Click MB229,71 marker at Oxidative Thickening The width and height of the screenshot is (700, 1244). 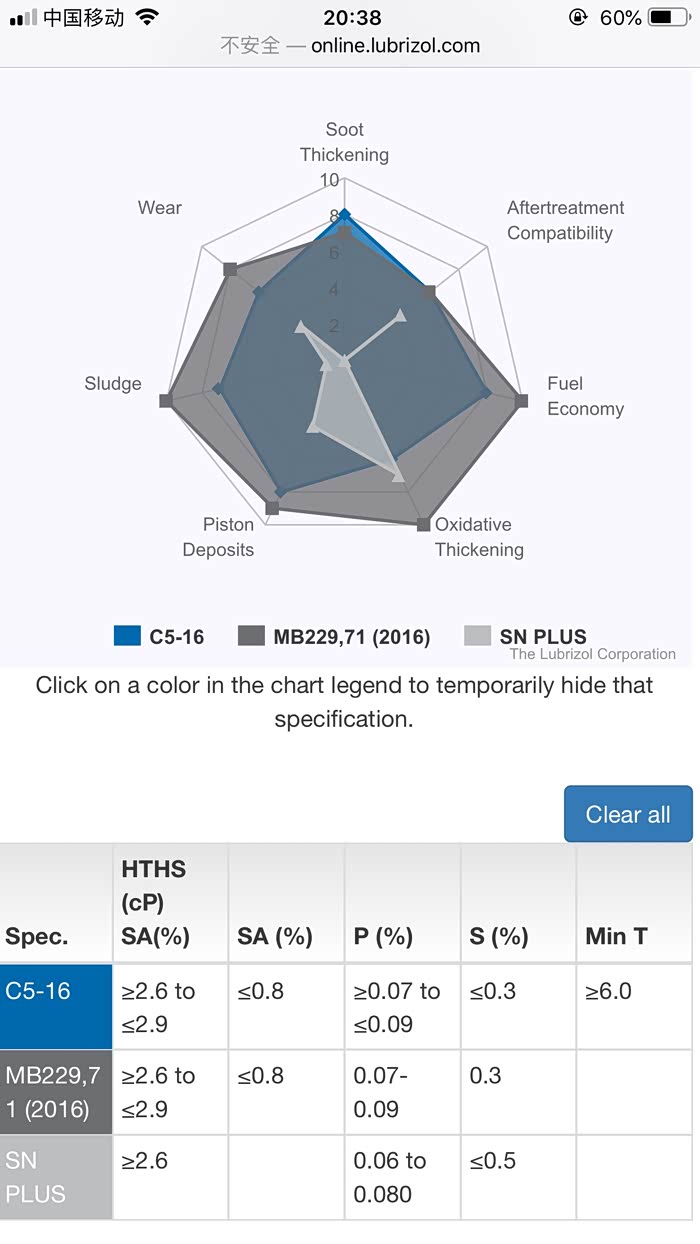click(x=424, y=524)
